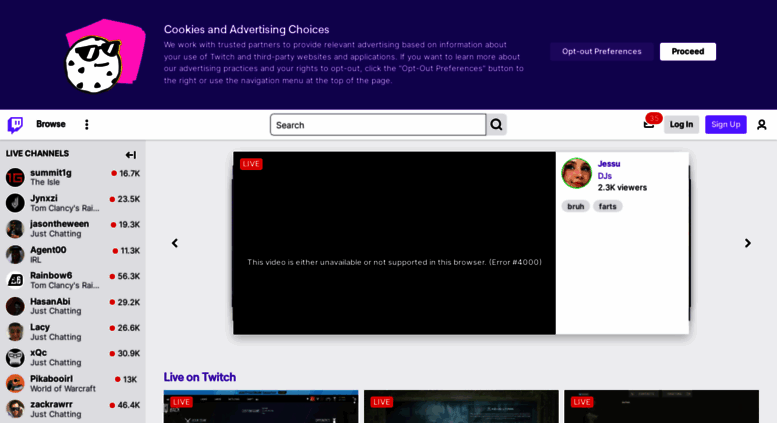Click the Twitch logo home icon
Screen dimensions: 777x423
coord(15,125)
